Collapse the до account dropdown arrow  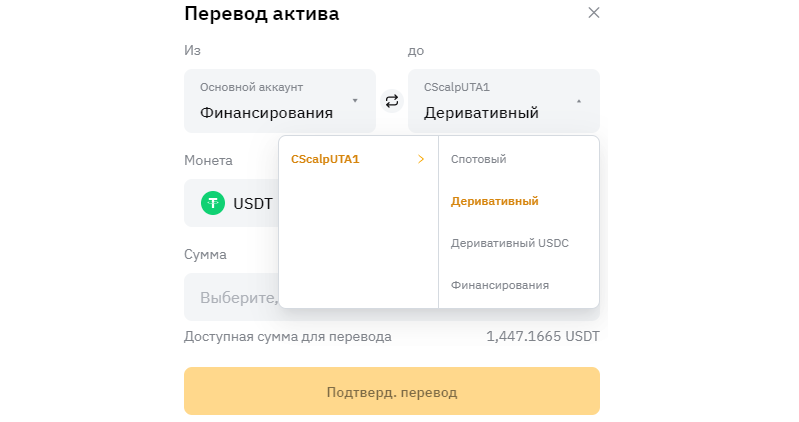point(579,101)
